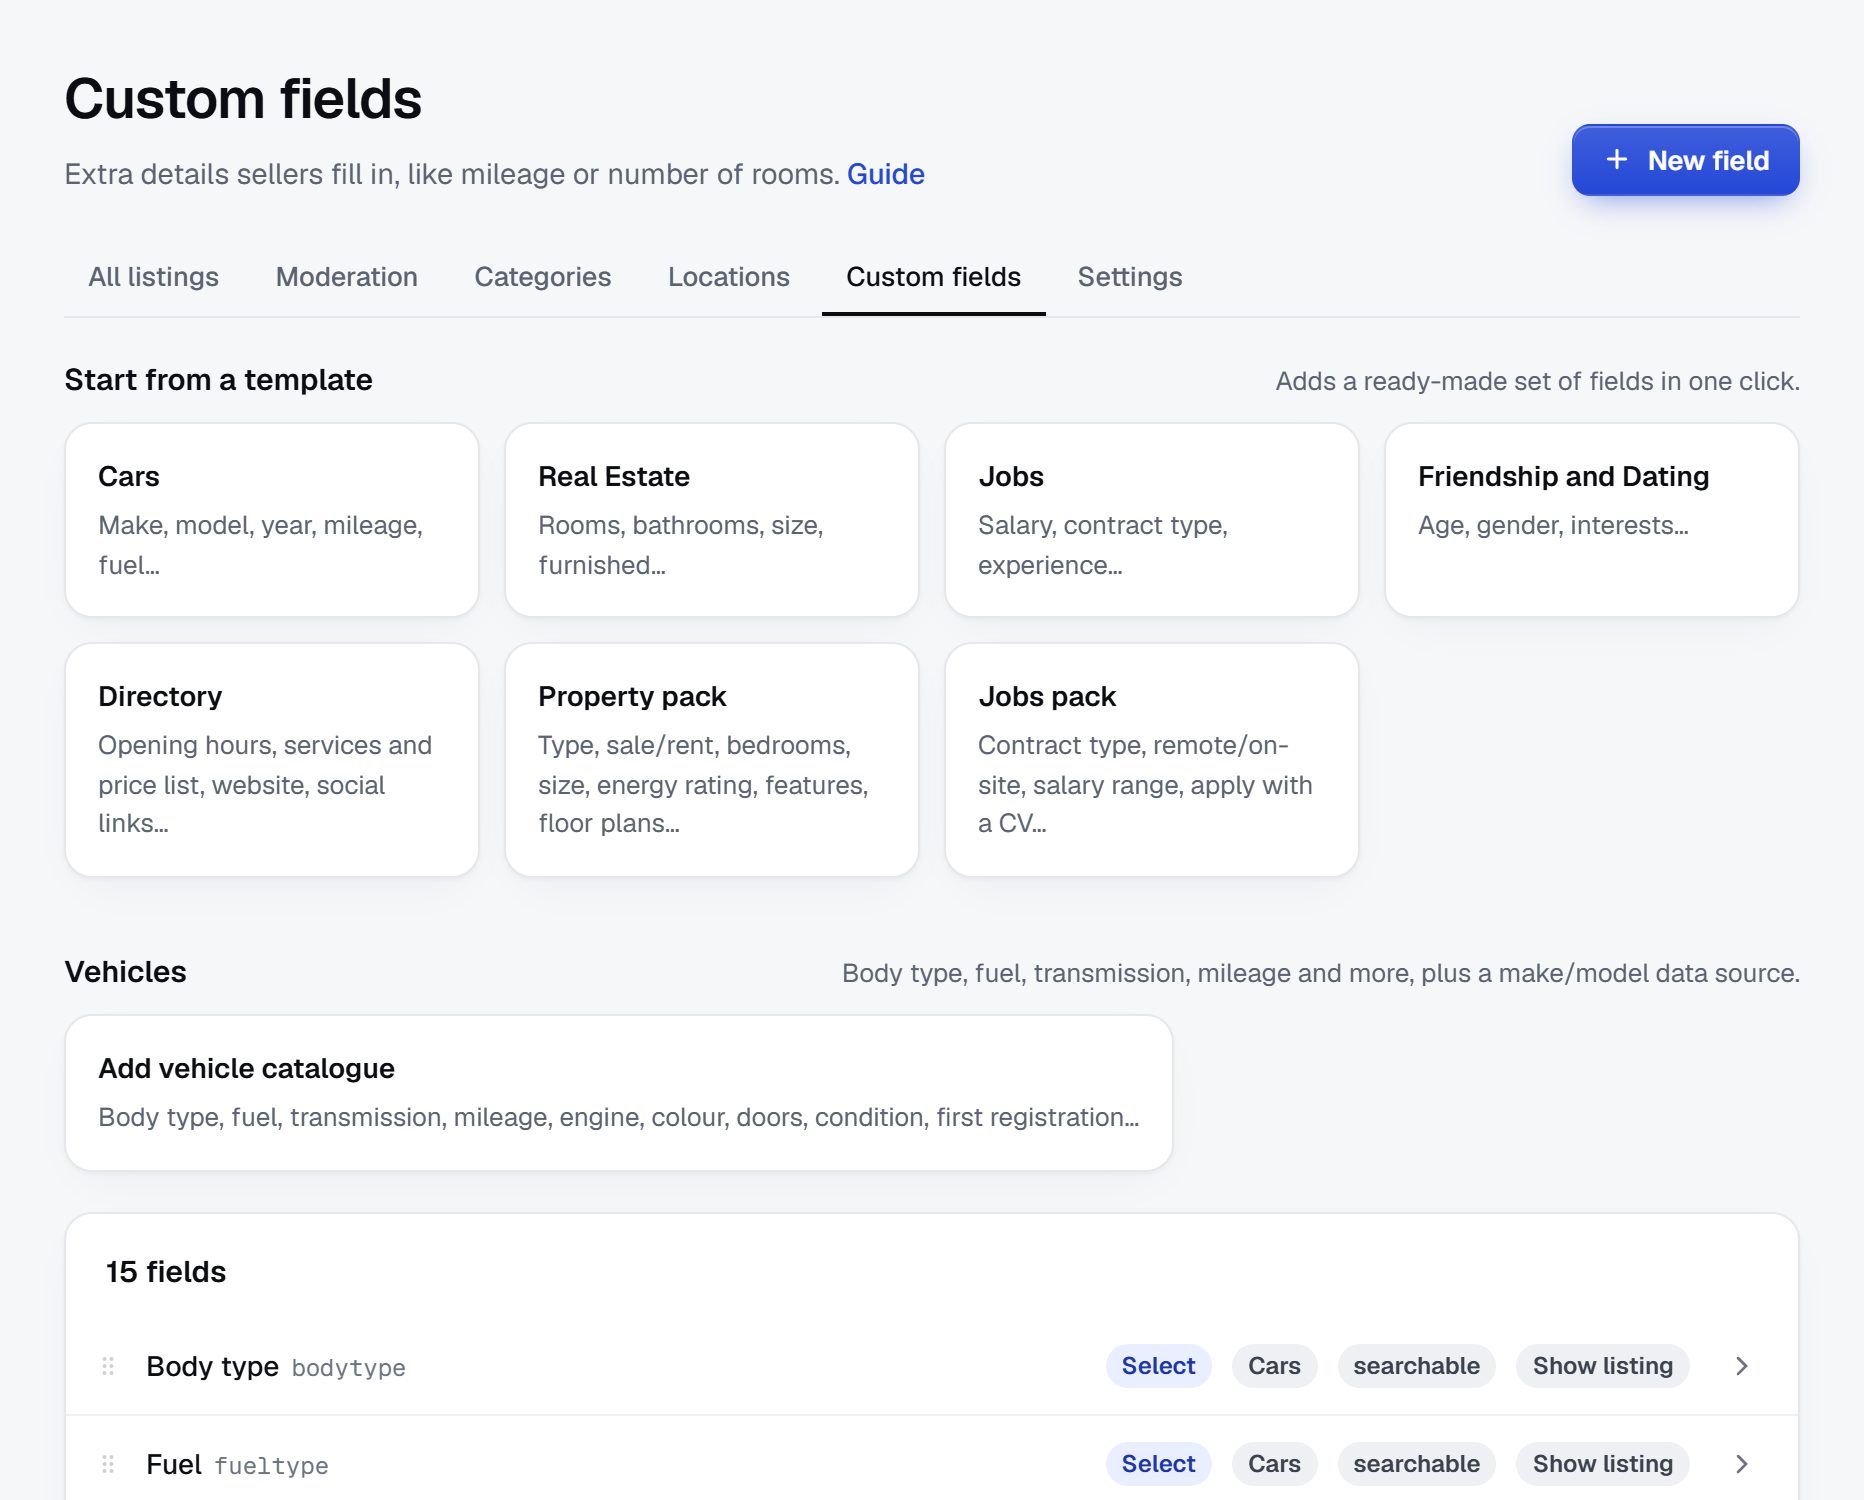Click the fueltype field key

[271, 1466]
